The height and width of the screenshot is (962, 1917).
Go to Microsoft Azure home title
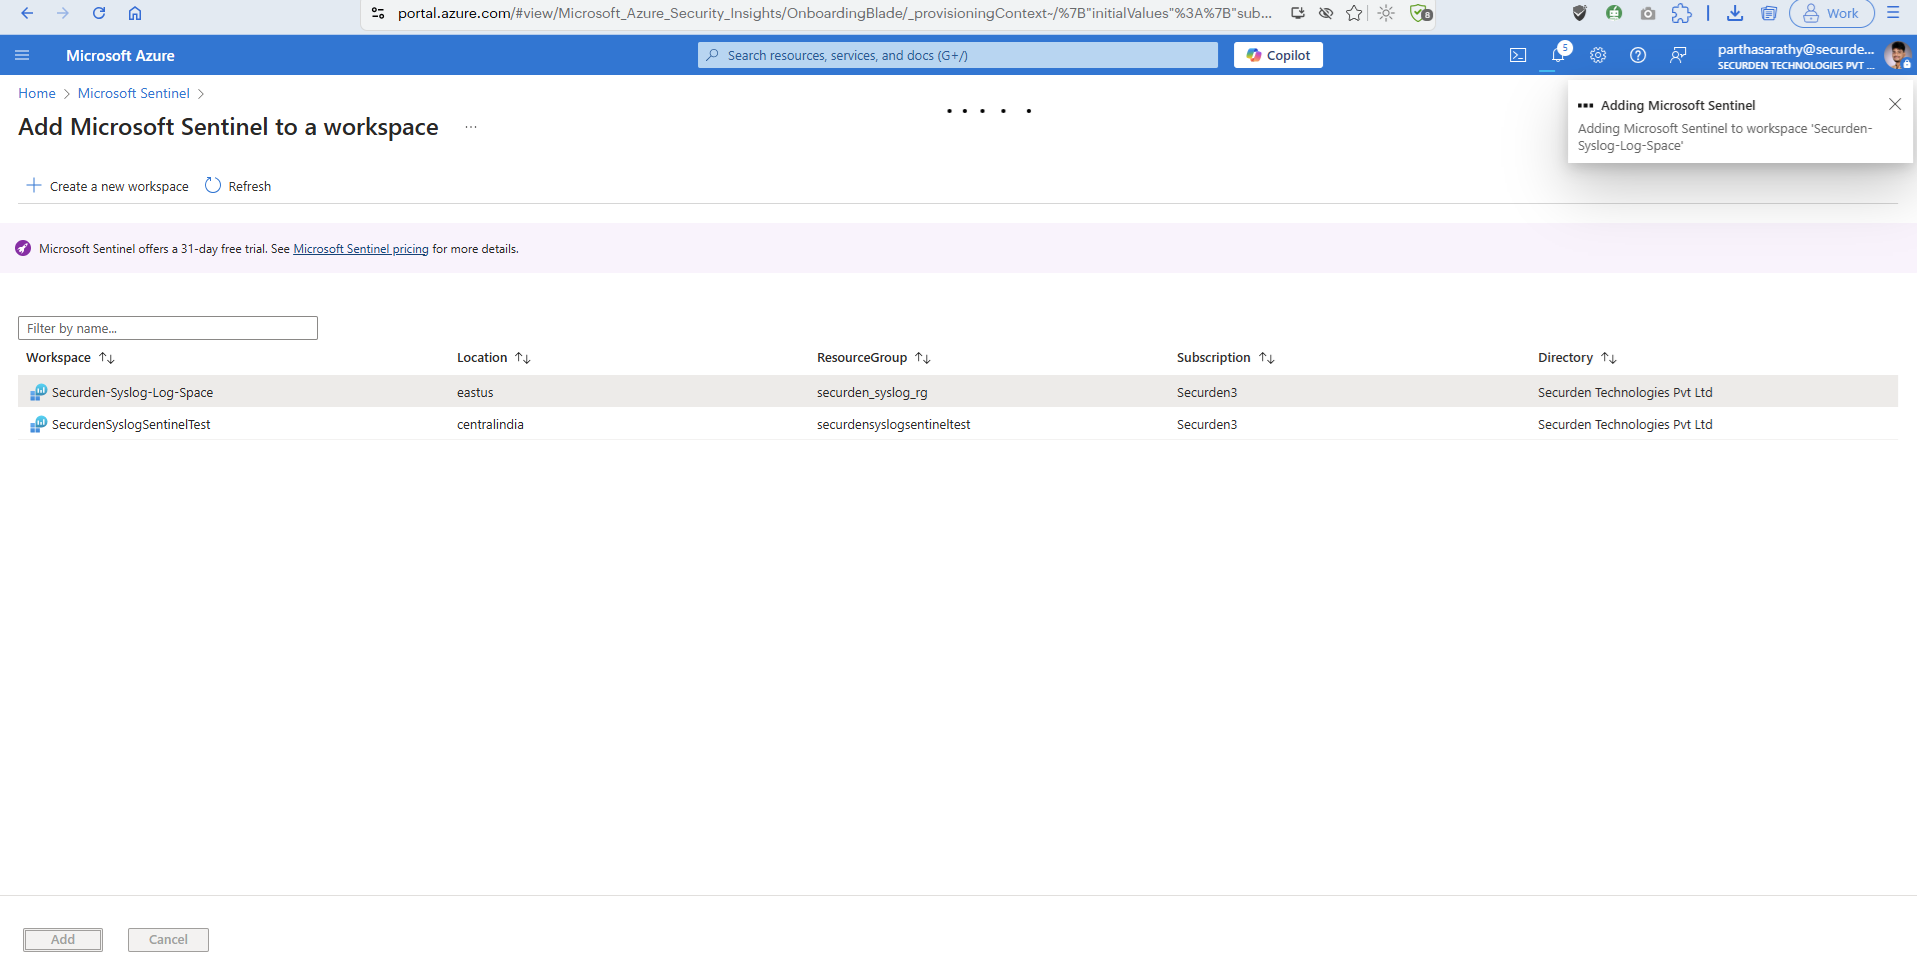pos(120,55)
